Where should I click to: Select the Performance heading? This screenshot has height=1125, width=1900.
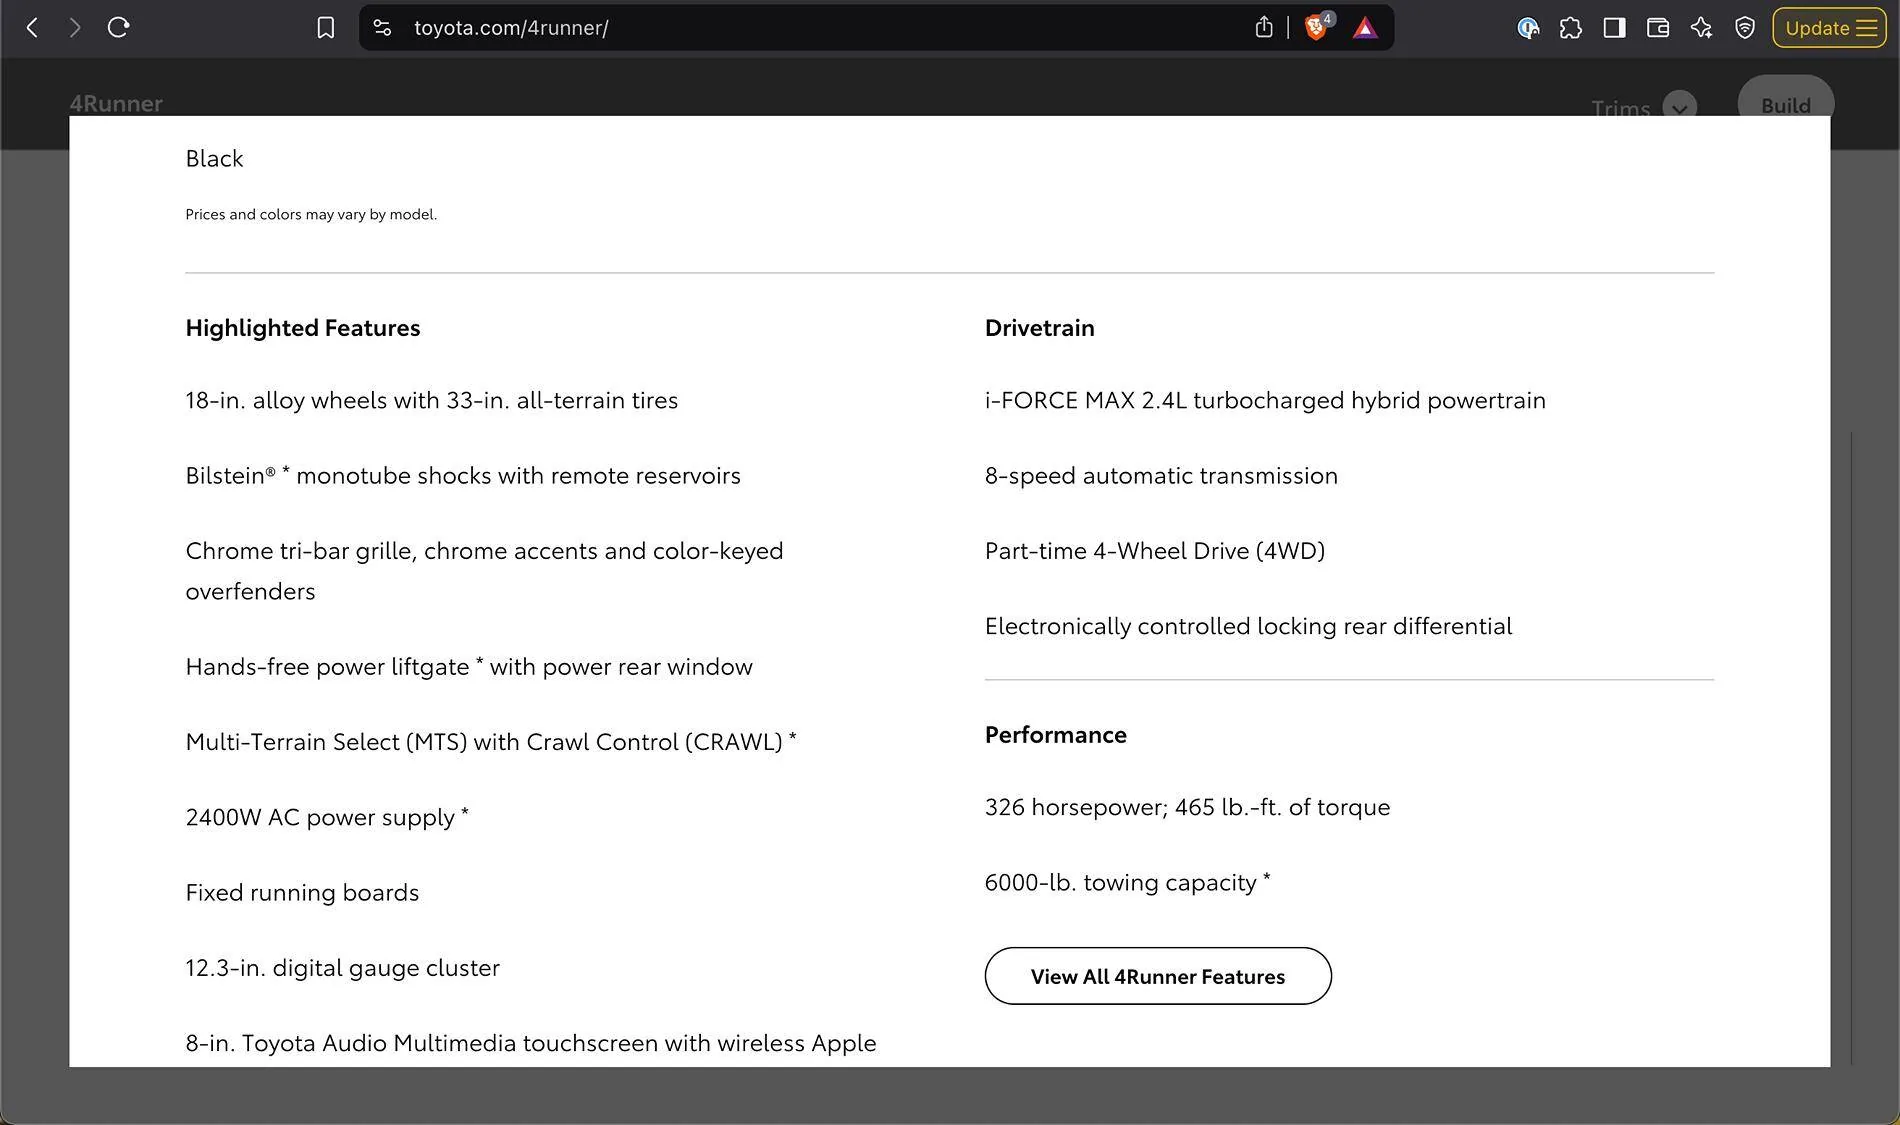click(x=1056, y=735)
